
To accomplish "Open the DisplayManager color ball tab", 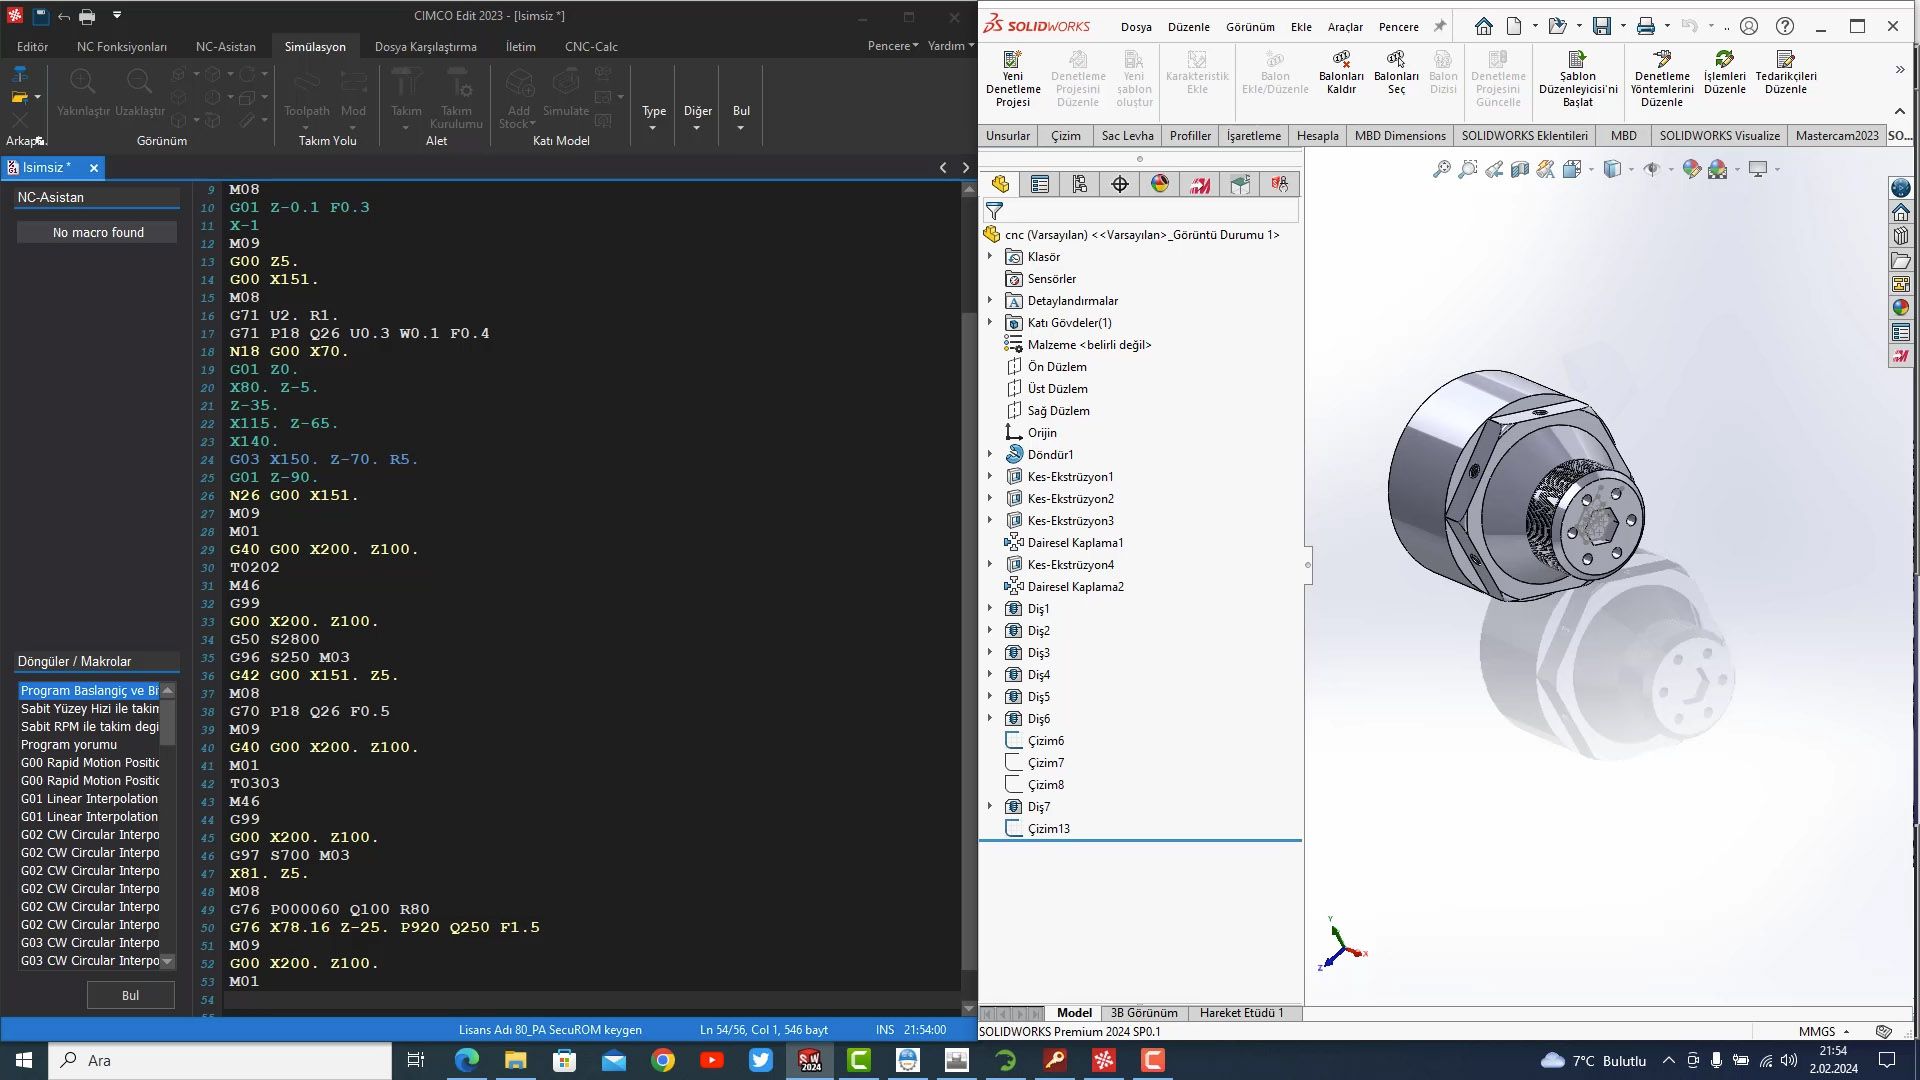I will [1160, 184].
